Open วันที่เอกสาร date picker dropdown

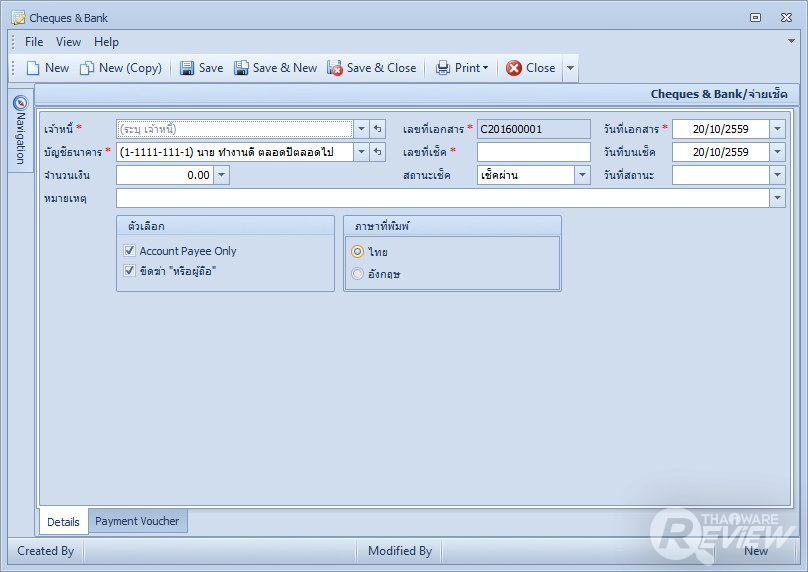tap(778, 129)
